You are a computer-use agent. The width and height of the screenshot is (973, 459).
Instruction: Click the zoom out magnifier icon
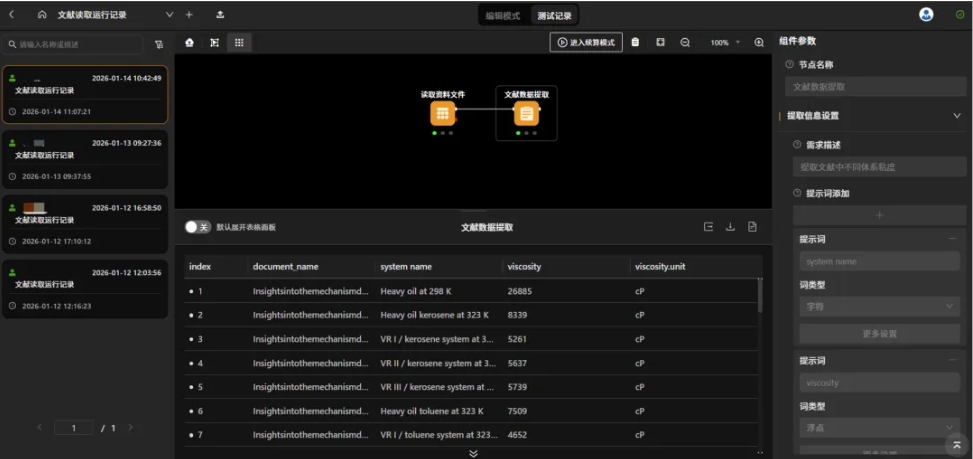coord(685,43)
